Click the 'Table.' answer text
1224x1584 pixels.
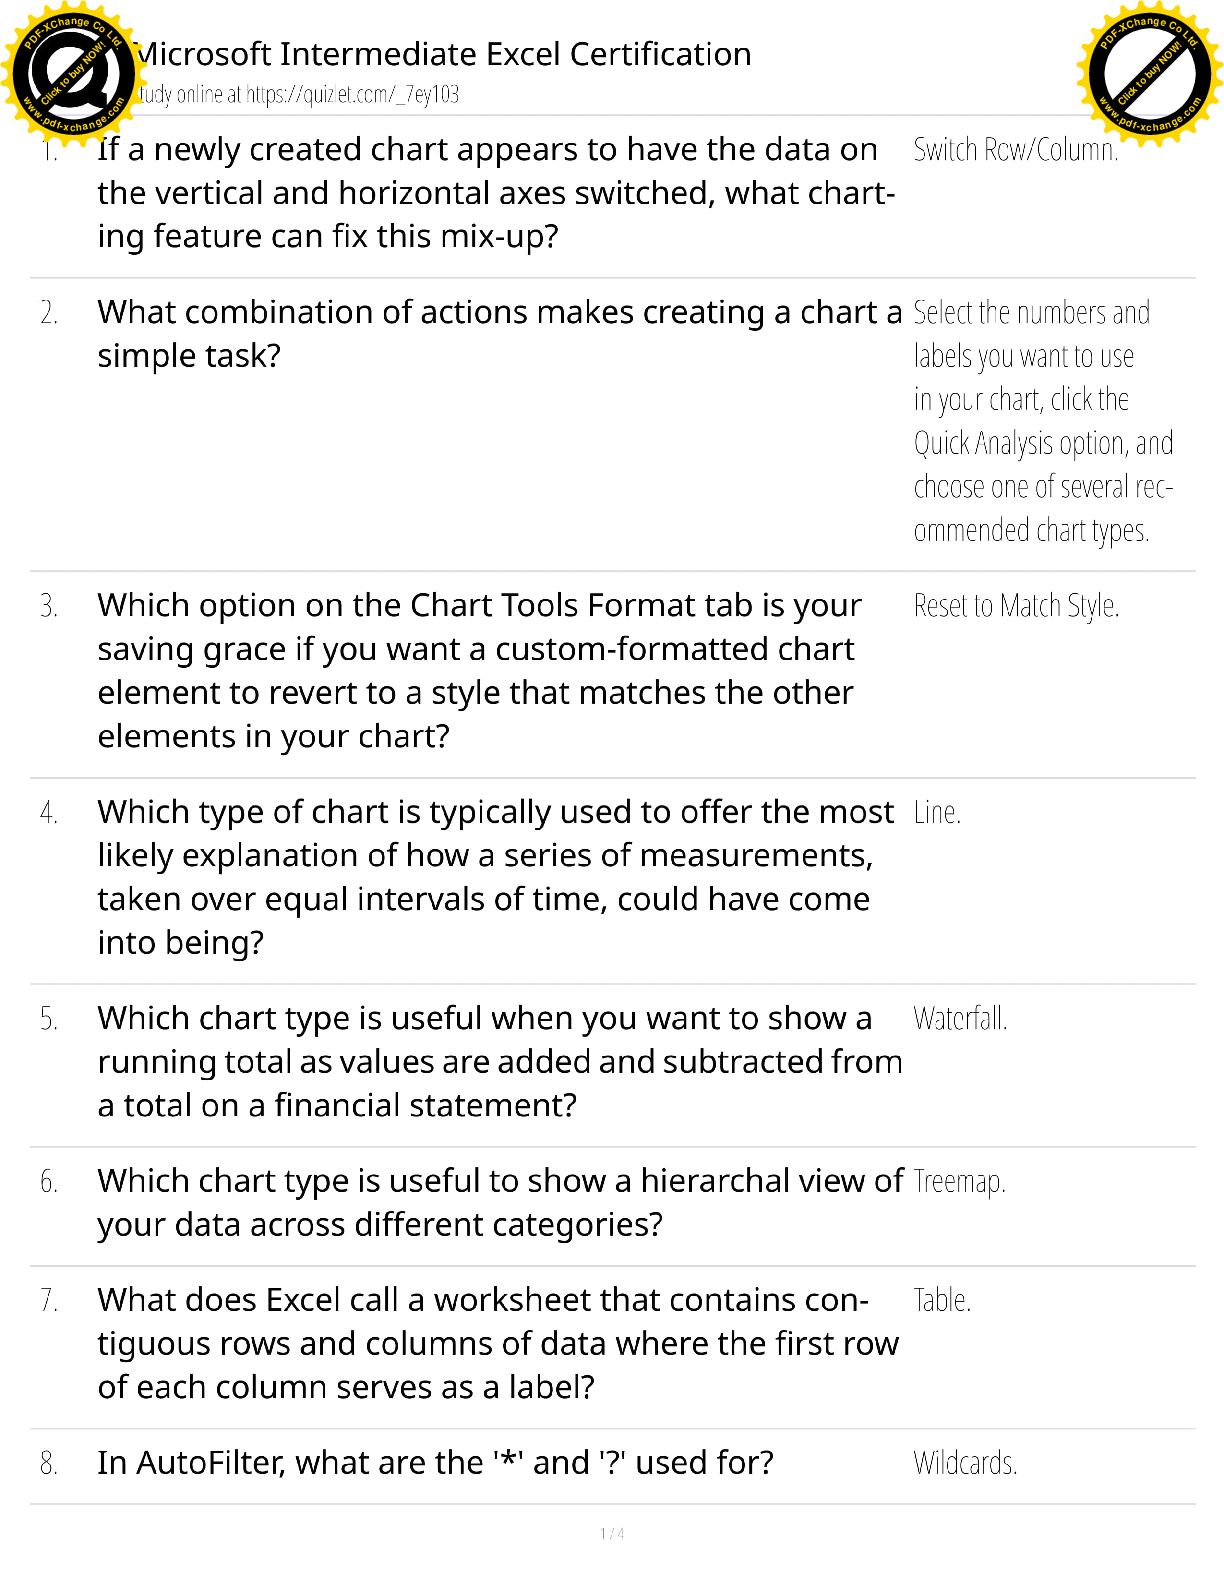click(x=942, y=1301)
